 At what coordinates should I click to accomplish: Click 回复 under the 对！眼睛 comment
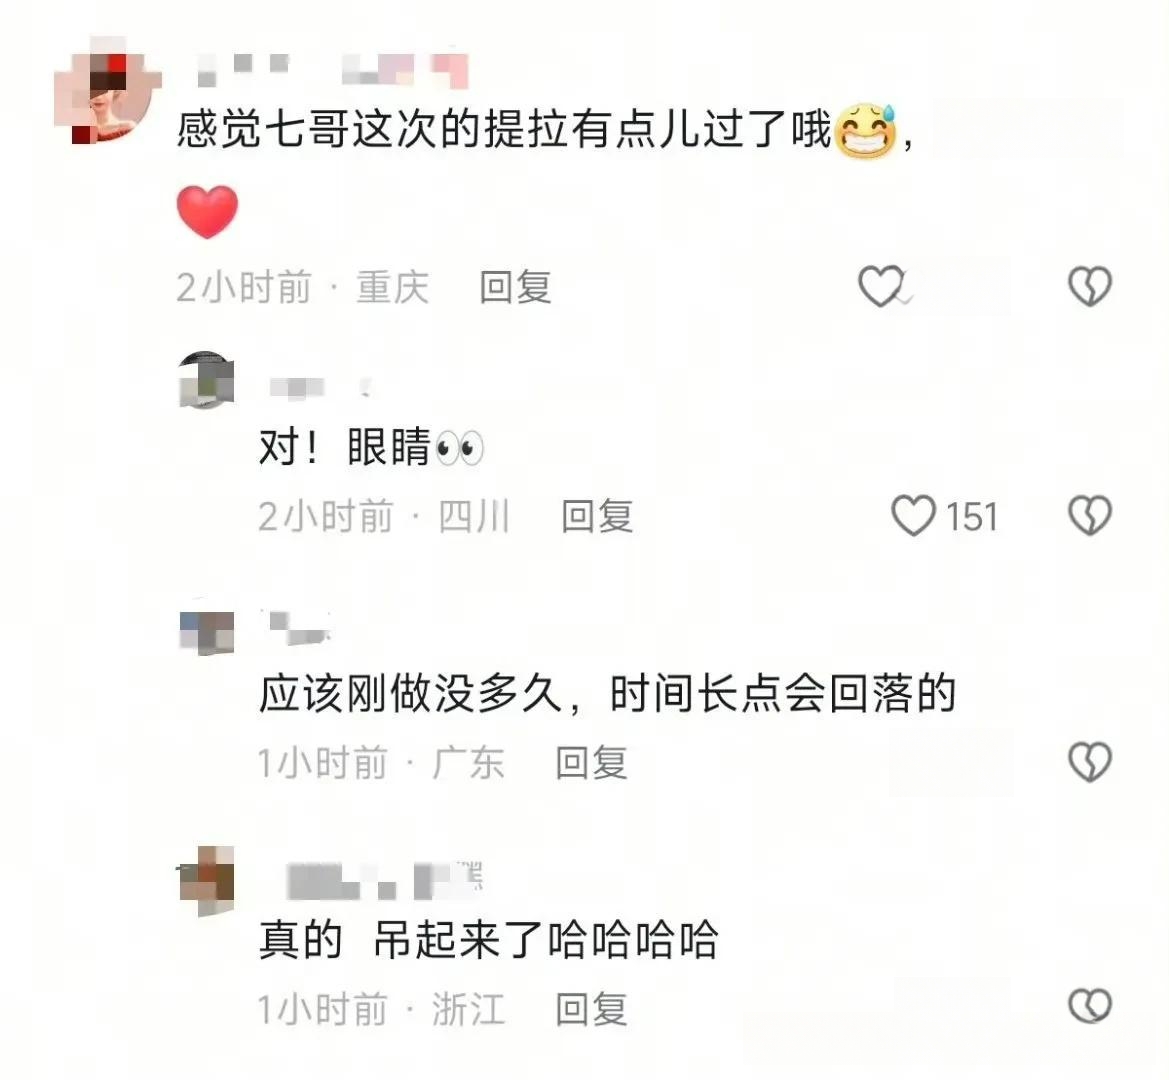click(597, 517)
